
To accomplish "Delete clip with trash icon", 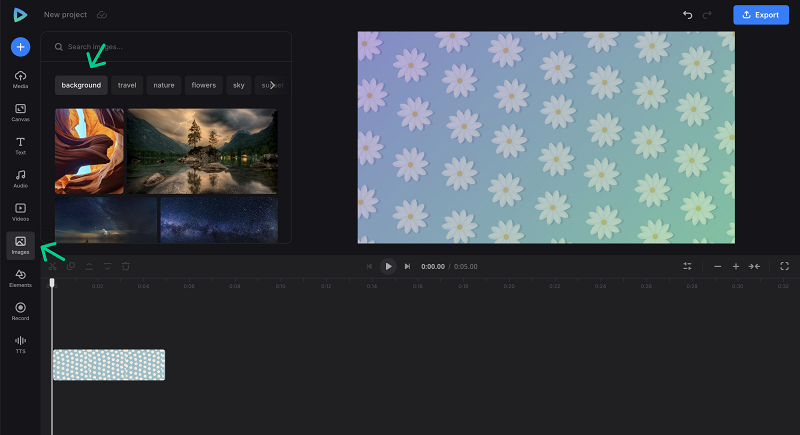I will 126,266.
